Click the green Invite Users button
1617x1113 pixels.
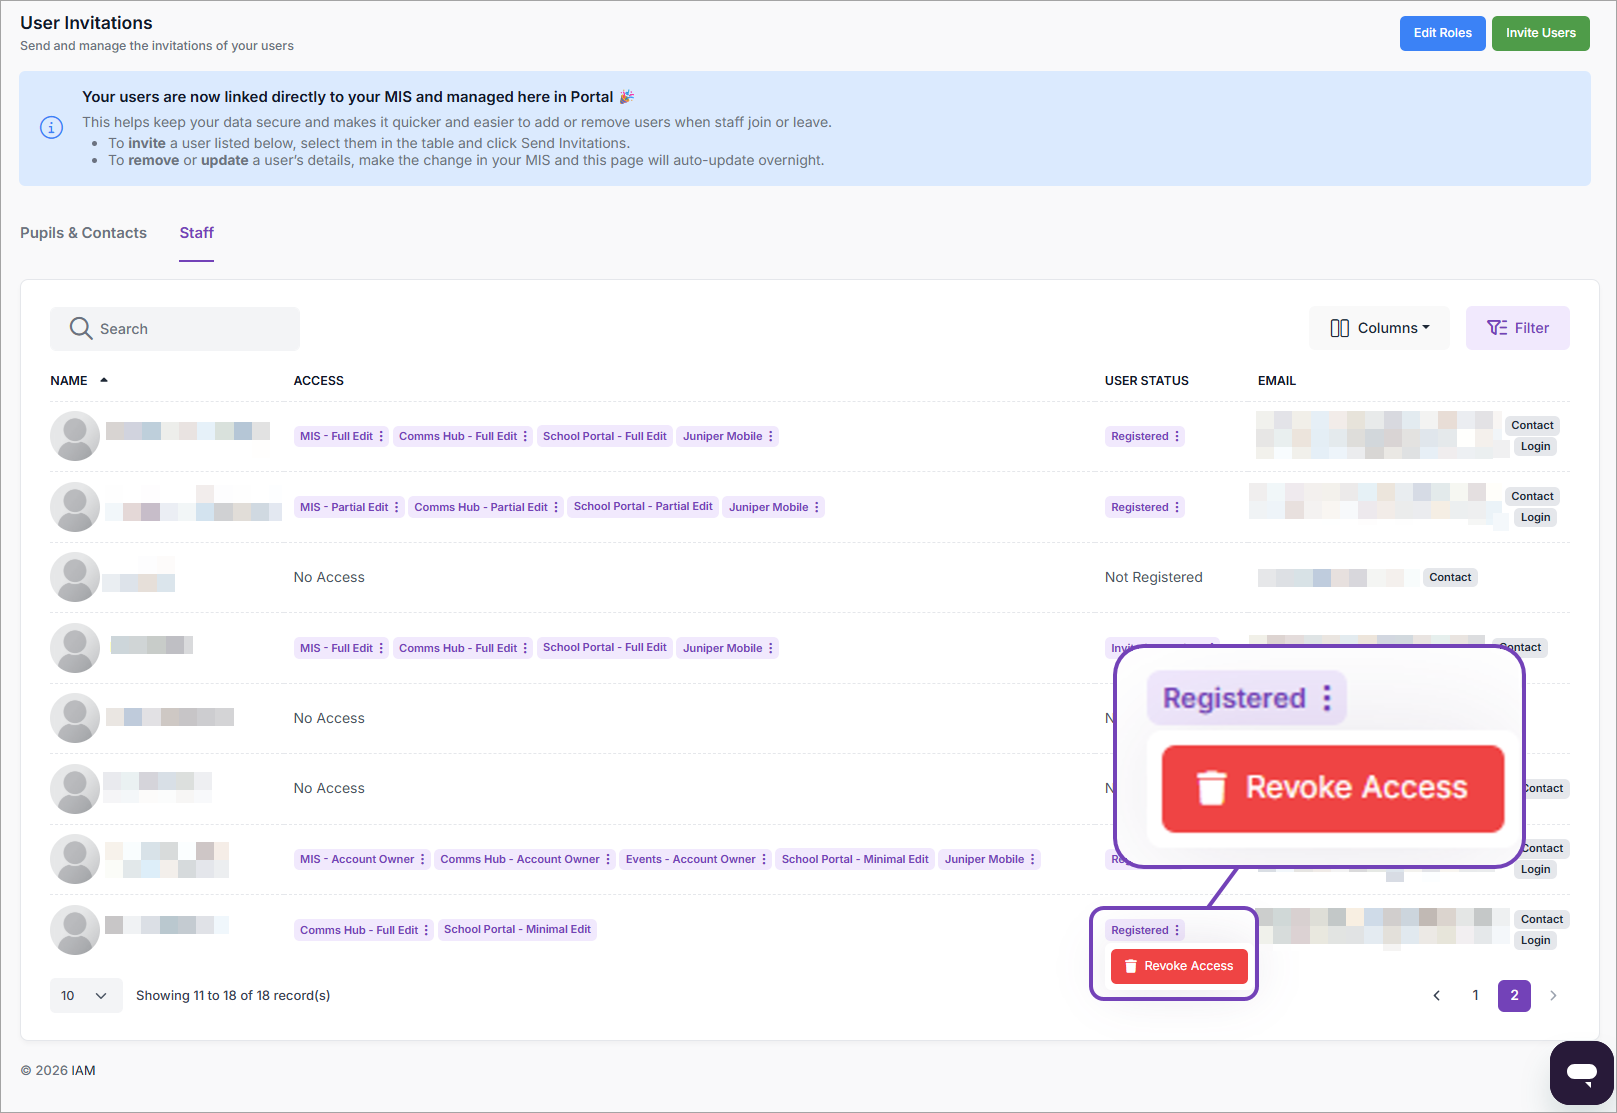pyautogui.click(x=1540, y=33)
